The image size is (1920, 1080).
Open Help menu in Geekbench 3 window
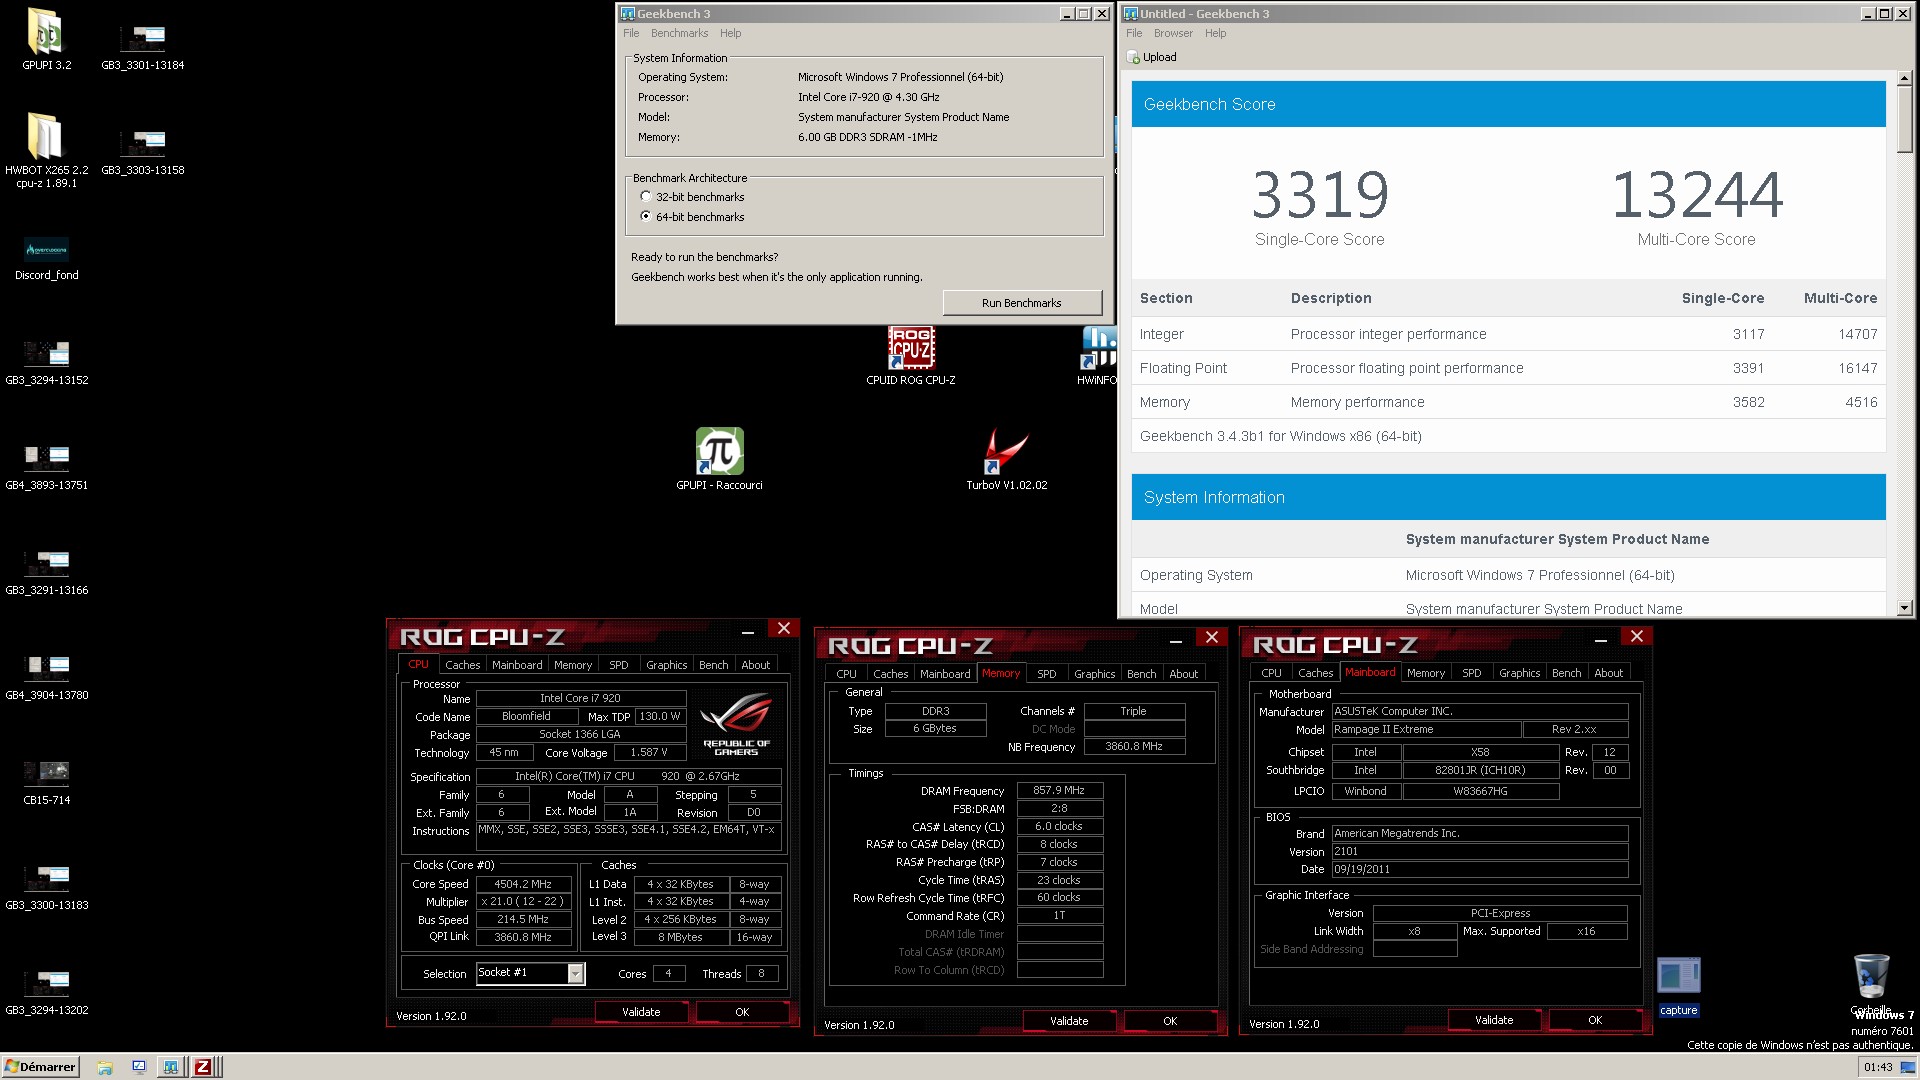[x=730, y=33]
